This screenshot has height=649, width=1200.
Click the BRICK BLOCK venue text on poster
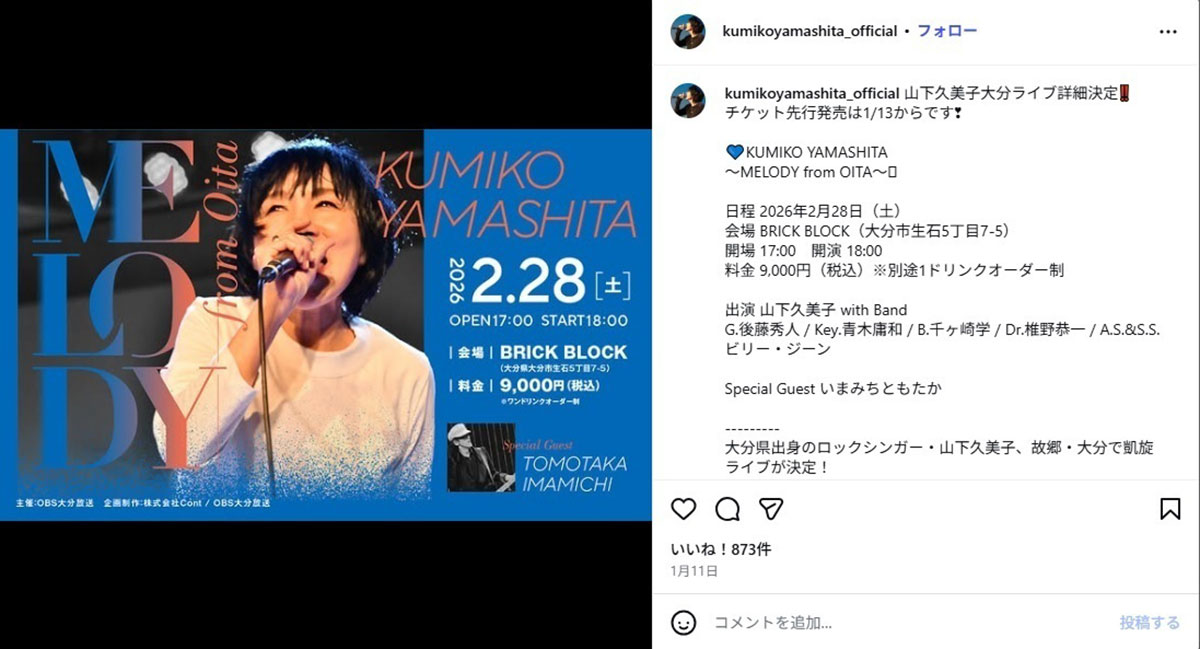tap(563, 352)
